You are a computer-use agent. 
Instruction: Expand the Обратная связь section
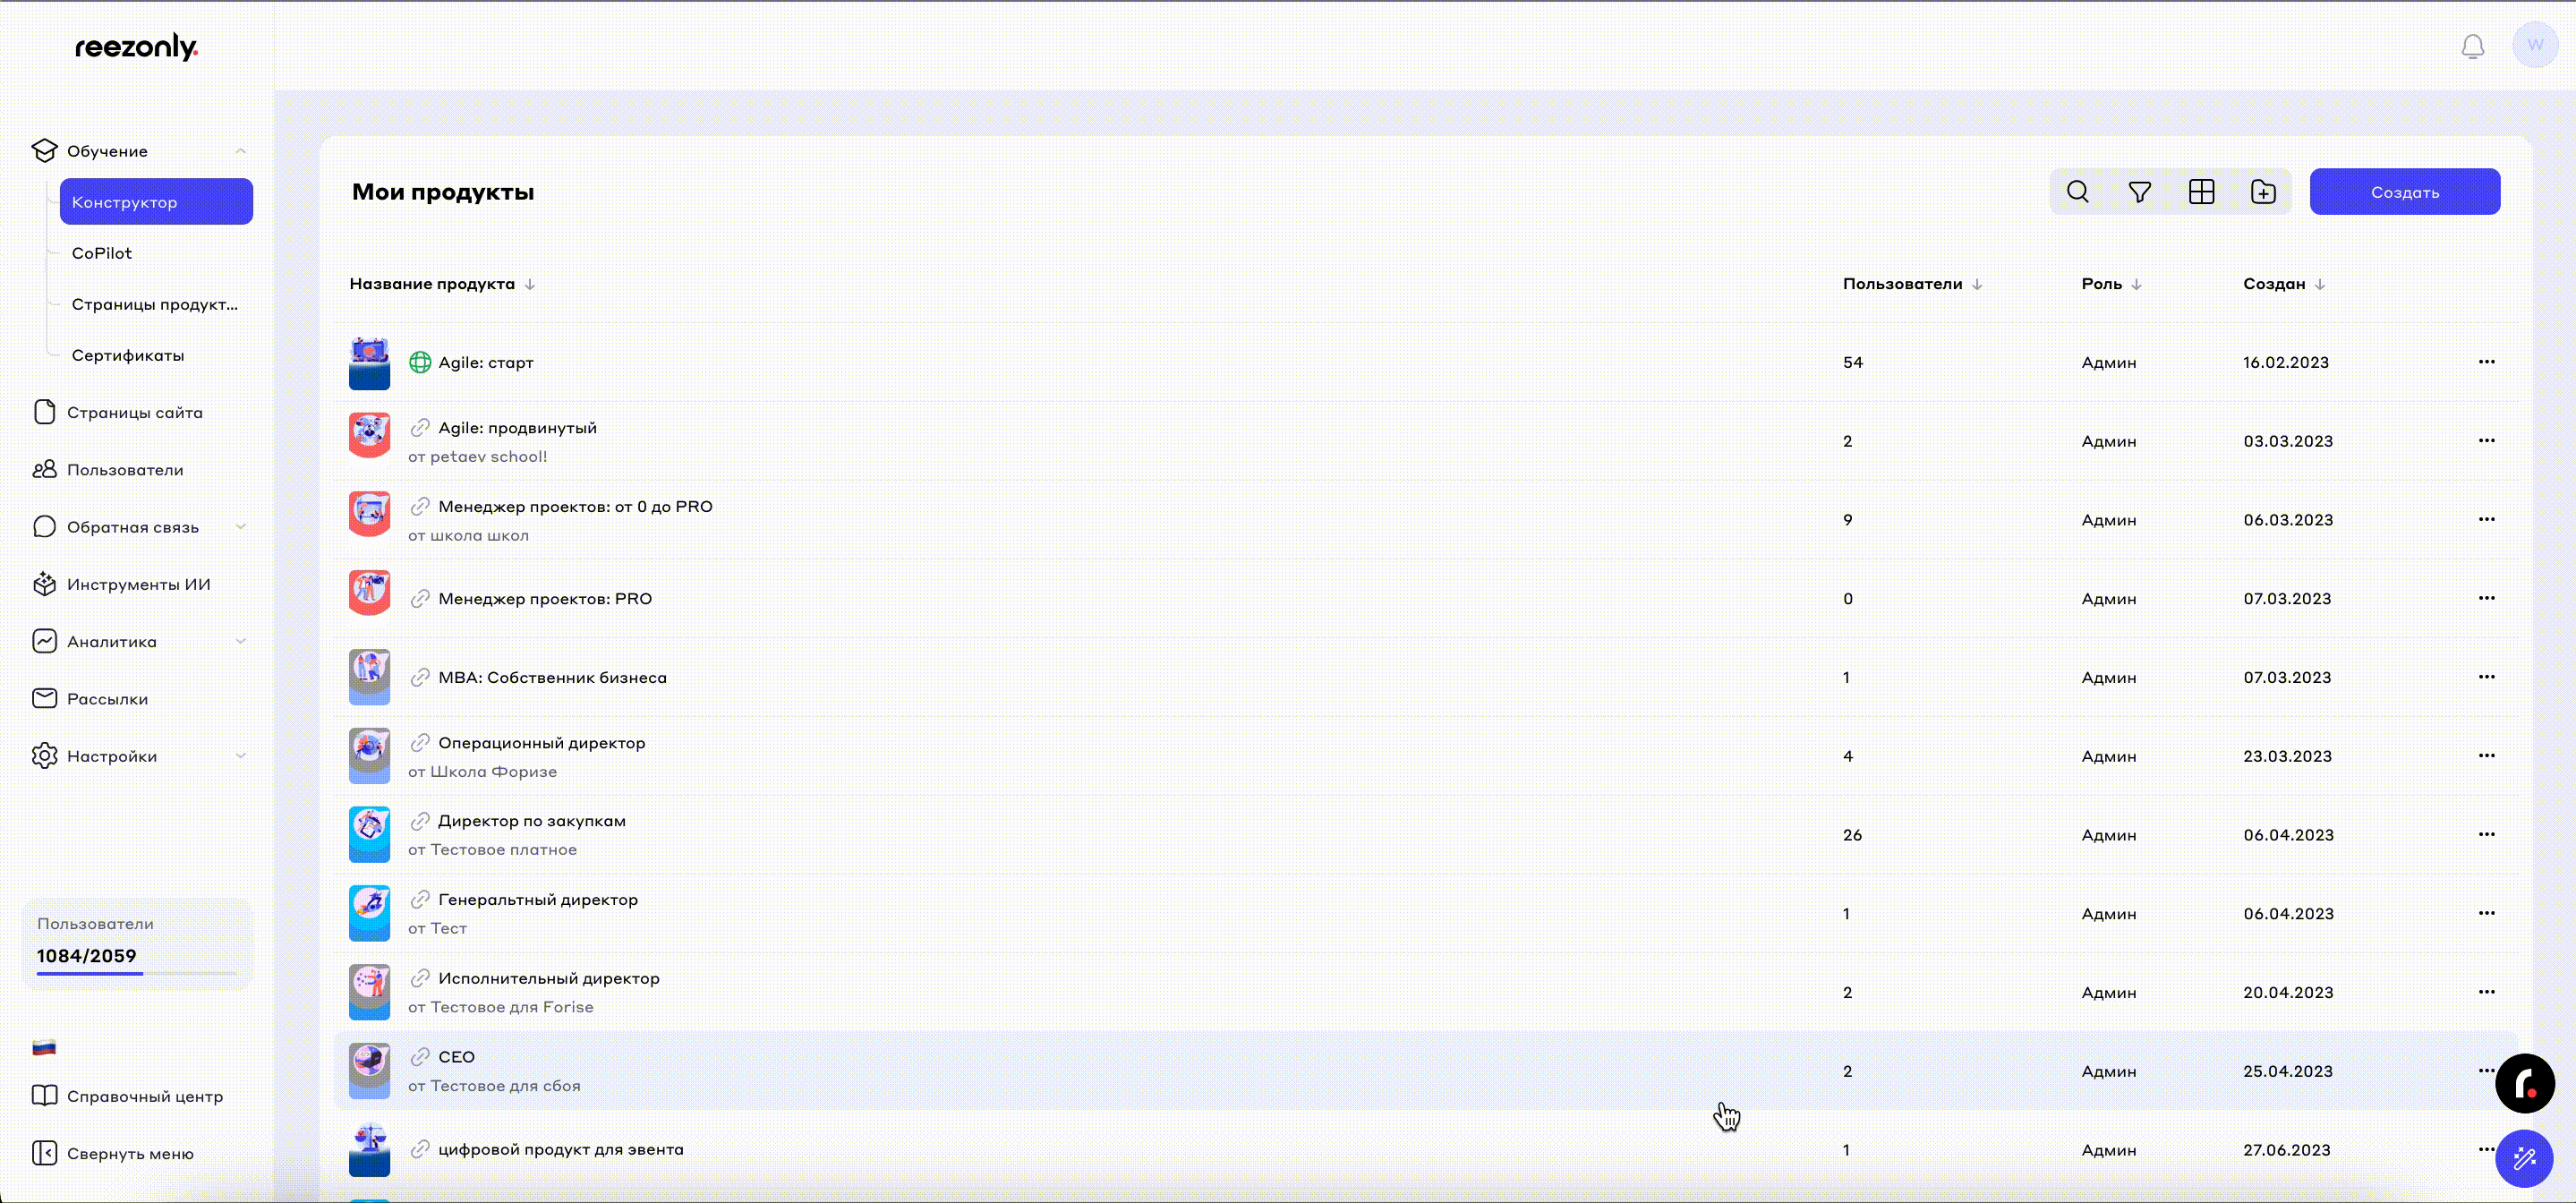pos(240,527)
